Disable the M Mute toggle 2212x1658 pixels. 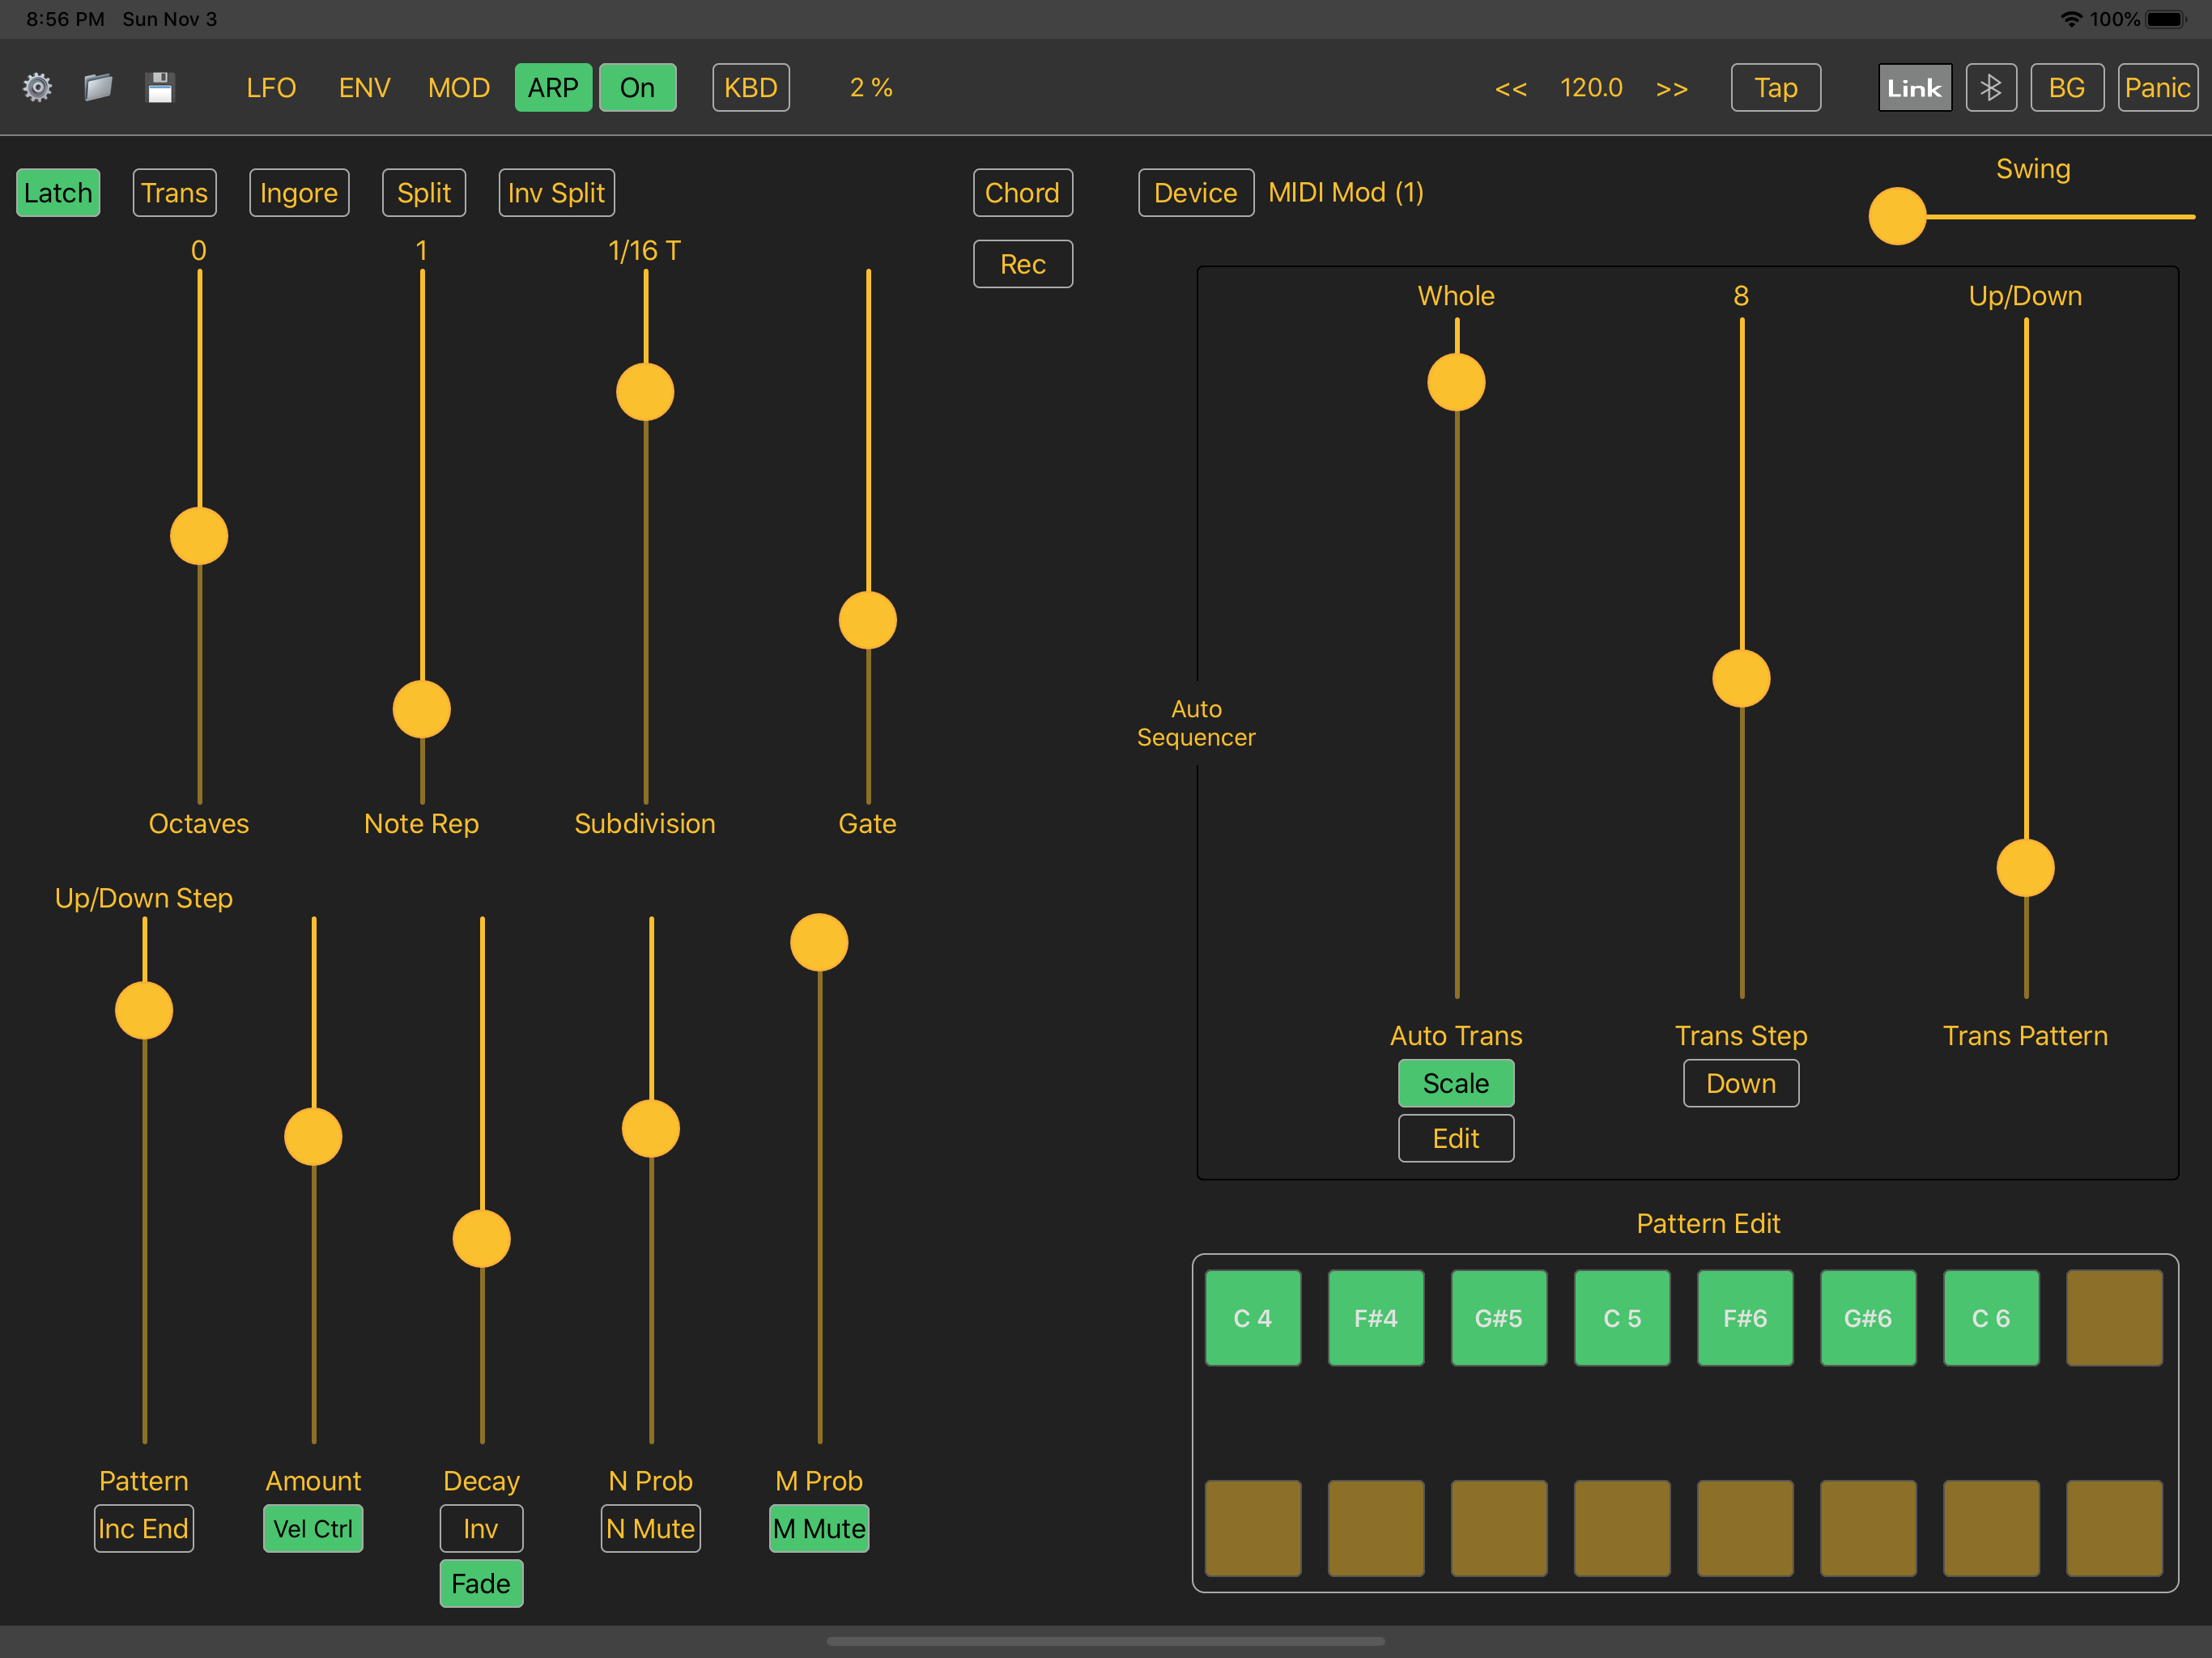point(819,1528)
